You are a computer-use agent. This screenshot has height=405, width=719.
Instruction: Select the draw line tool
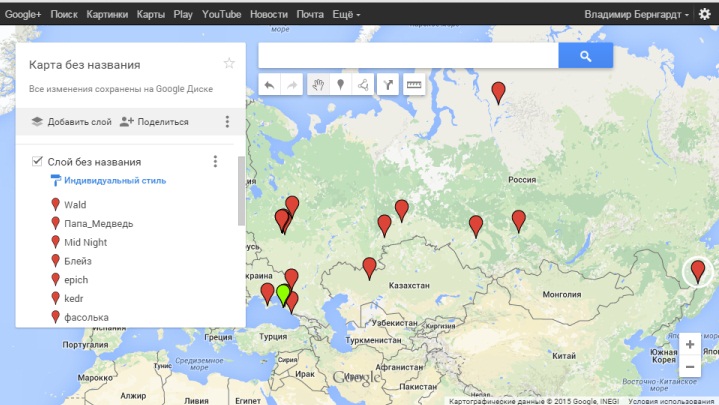click(364, 86)
